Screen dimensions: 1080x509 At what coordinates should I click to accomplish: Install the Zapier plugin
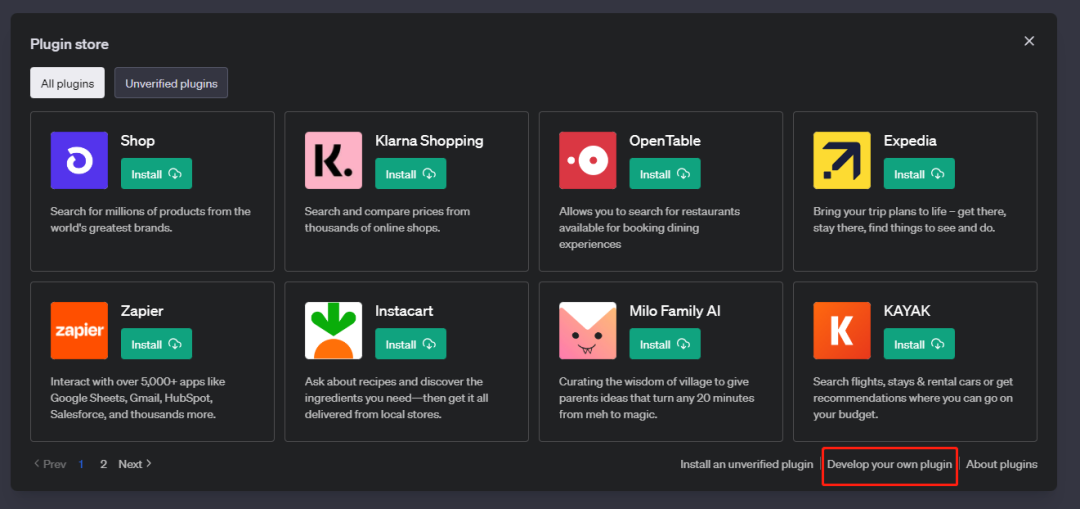[156, 344]
